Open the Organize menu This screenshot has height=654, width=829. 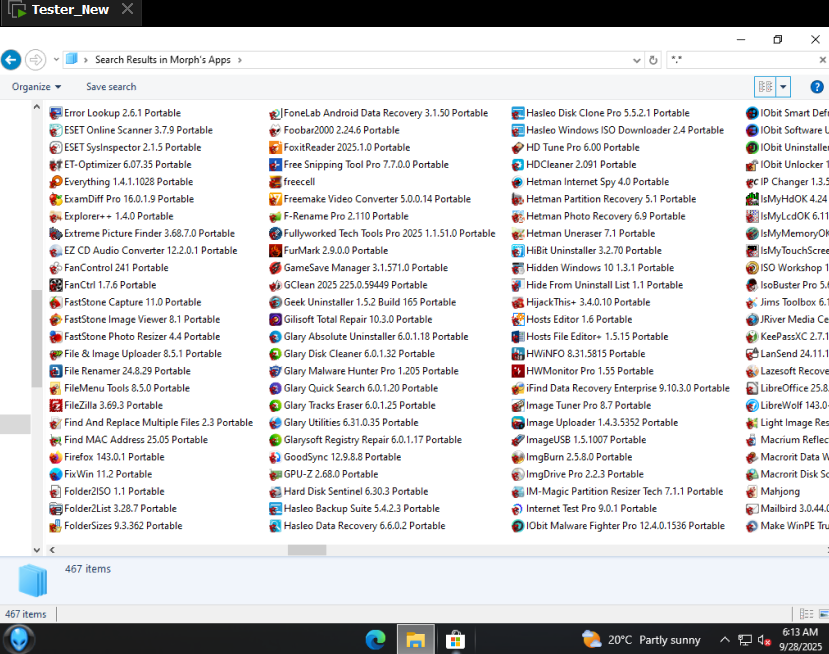click(x=36, y=87)
